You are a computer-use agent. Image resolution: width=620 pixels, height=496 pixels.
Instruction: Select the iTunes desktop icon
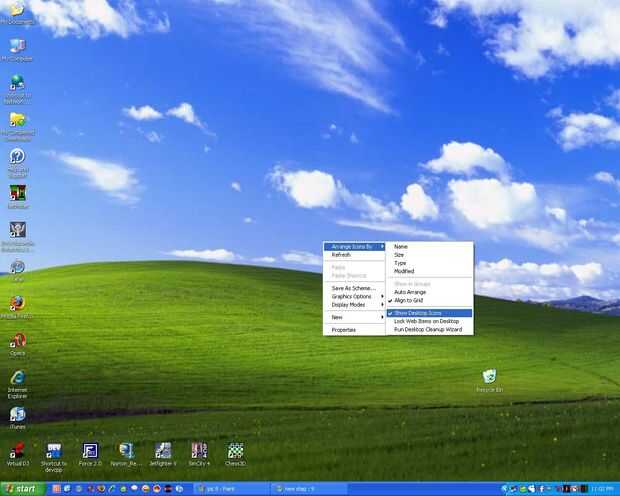pyautogui.click(x=18, y=418)
